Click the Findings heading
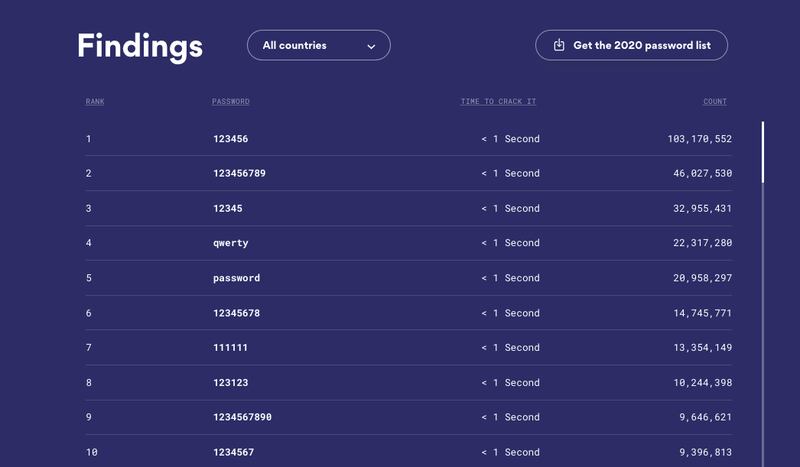The image size is (800, 467). pos(140,46)
